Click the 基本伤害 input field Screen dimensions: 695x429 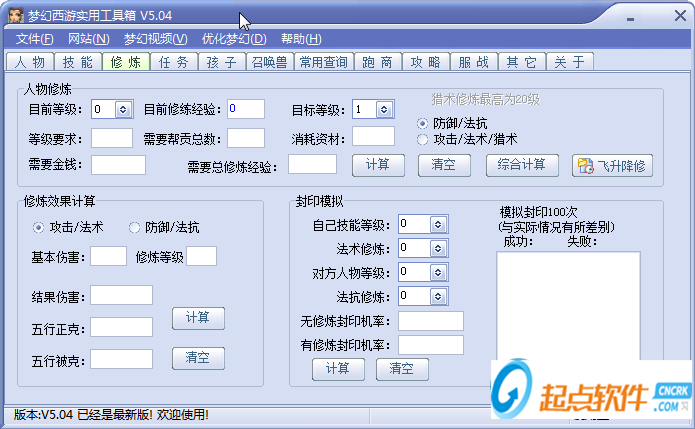pos(109,256)
